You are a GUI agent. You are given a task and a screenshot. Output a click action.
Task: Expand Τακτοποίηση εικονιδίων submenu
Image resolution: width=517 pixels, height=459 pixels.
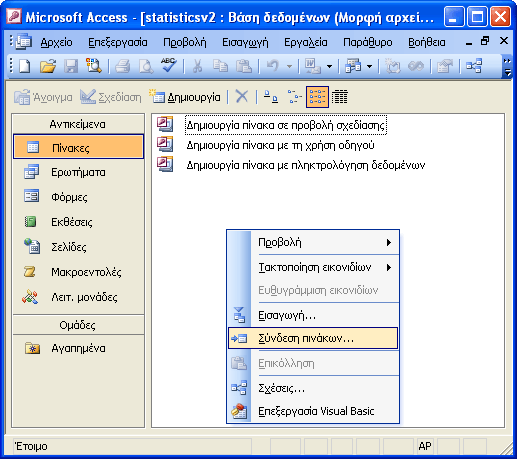pos(389,267)
